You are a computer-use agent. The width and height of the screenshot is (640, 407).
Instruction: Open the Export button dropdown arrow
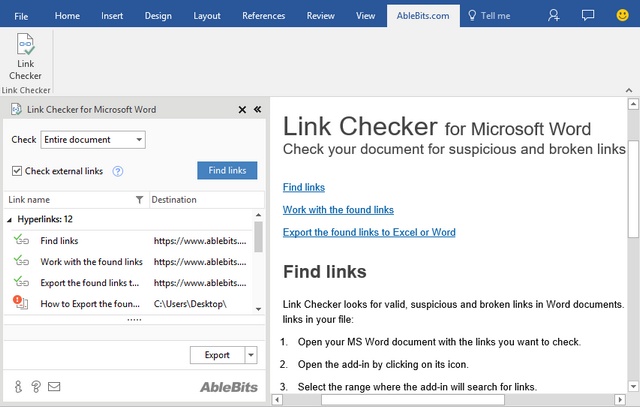pos(251,355)
